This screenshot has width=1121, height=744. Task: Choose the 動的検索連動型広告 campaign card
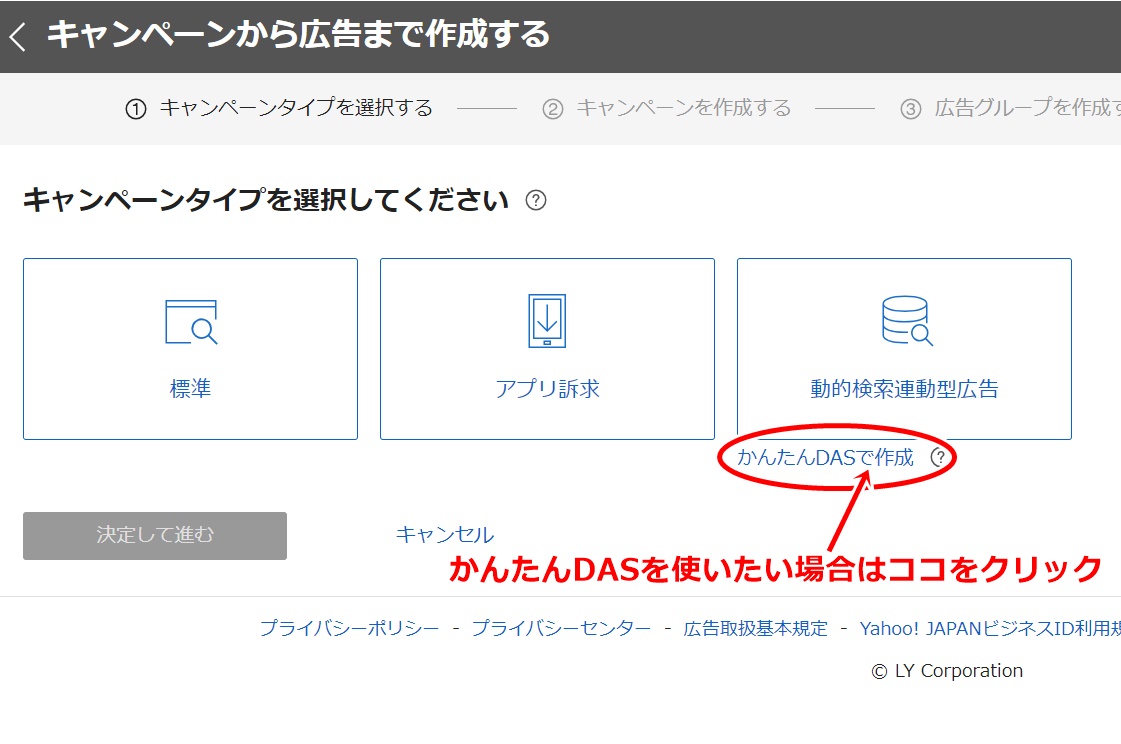(x=905, y=348)
